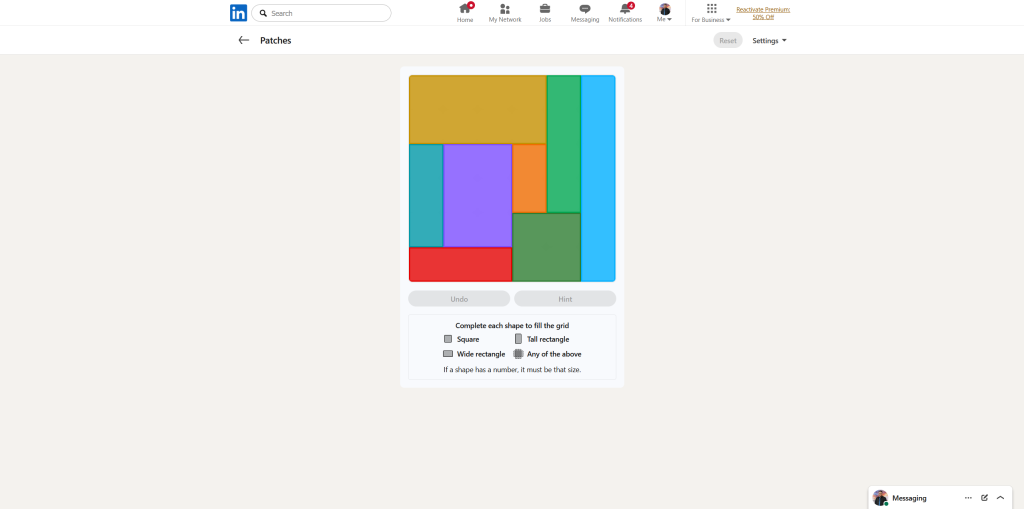Click the Patches page title

coord(276,41)
